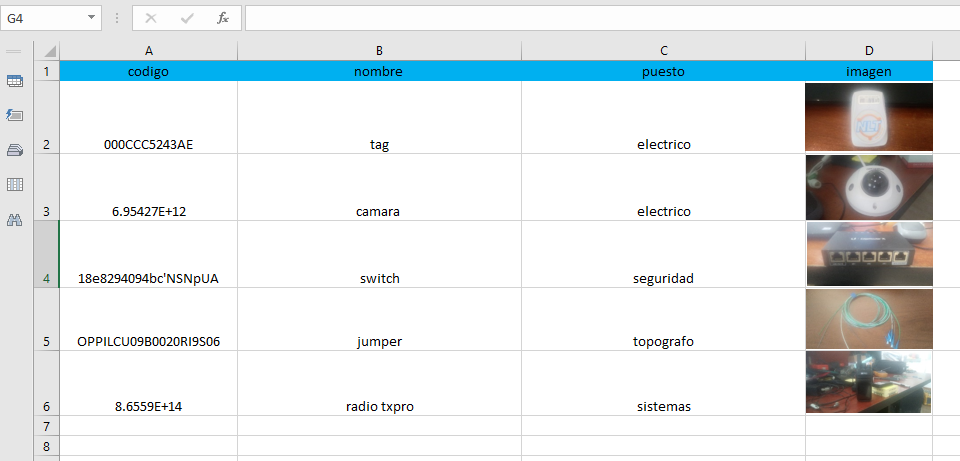Click the grid columns icon in left sidebar
The width and height of the screenshot is (960, 461).
click(15, 184)
